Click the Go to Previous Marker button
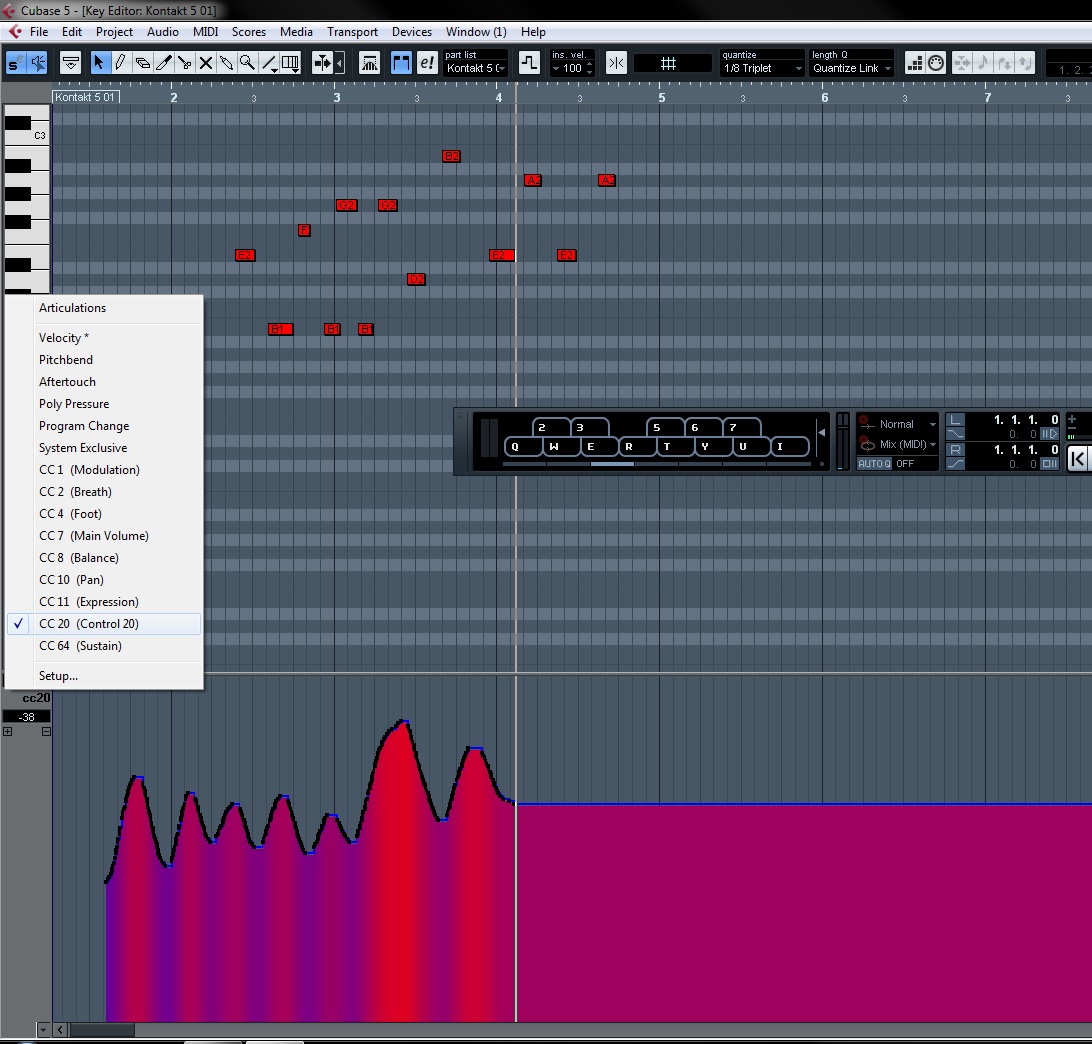The image size is (1092, 1044). 1077,458
